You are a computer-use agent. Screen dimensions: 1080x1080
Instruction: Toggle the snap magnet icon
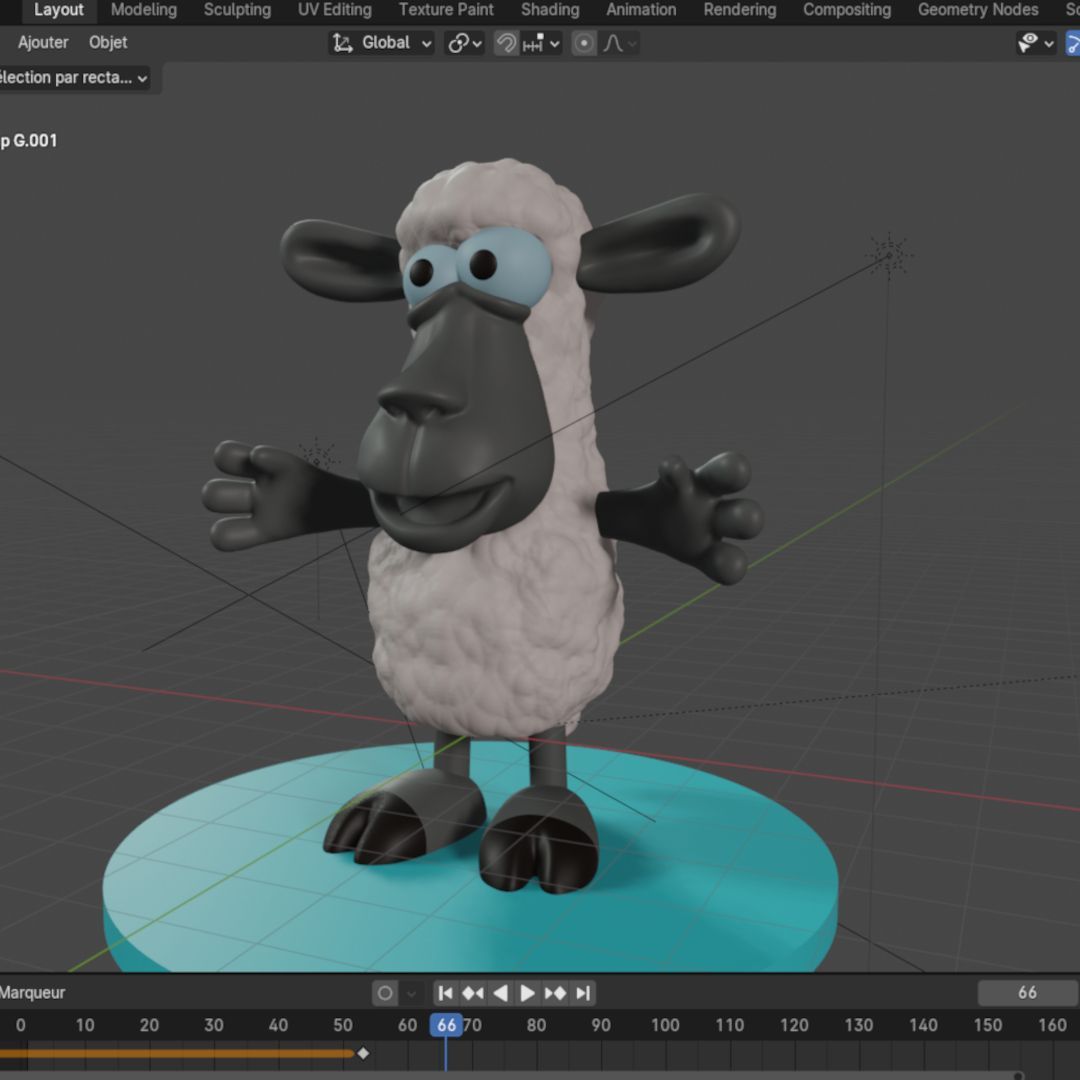(506, 43)
